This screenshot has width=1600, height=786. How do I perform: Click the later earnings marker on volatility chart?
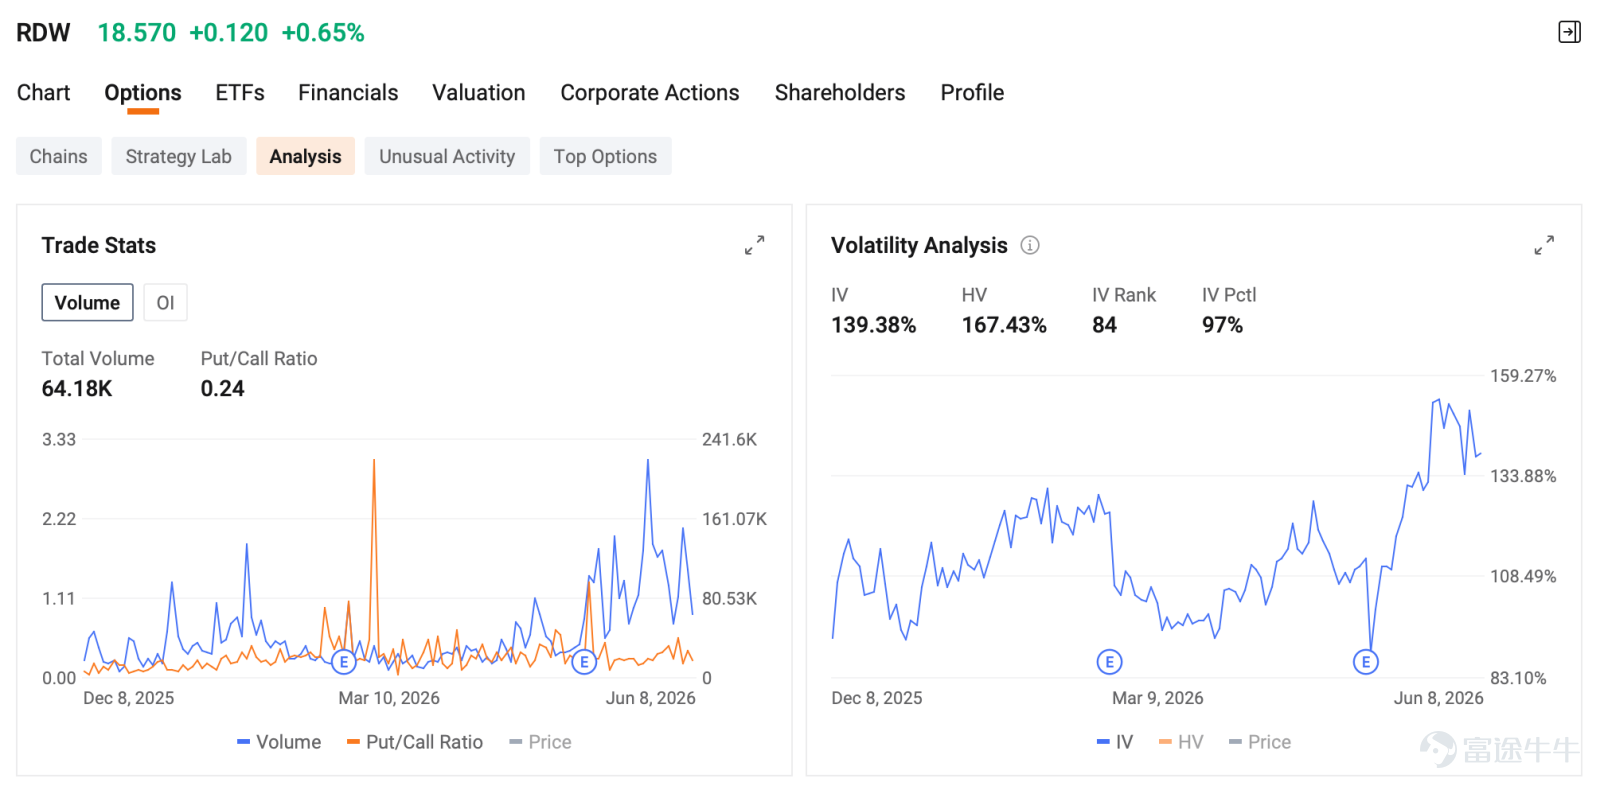click(x=1366, y=661)
